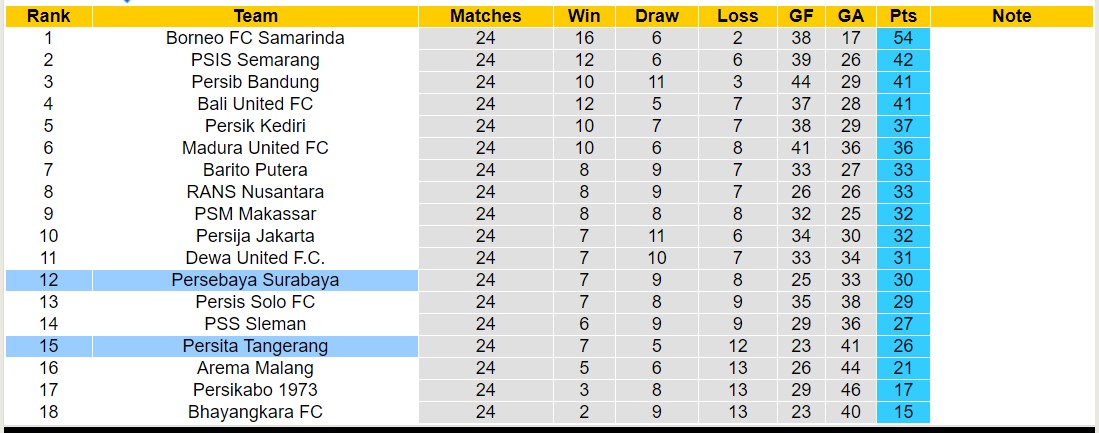Select the Note column header
This screenshot has width=1099, height=433.
coord(1012,16)
